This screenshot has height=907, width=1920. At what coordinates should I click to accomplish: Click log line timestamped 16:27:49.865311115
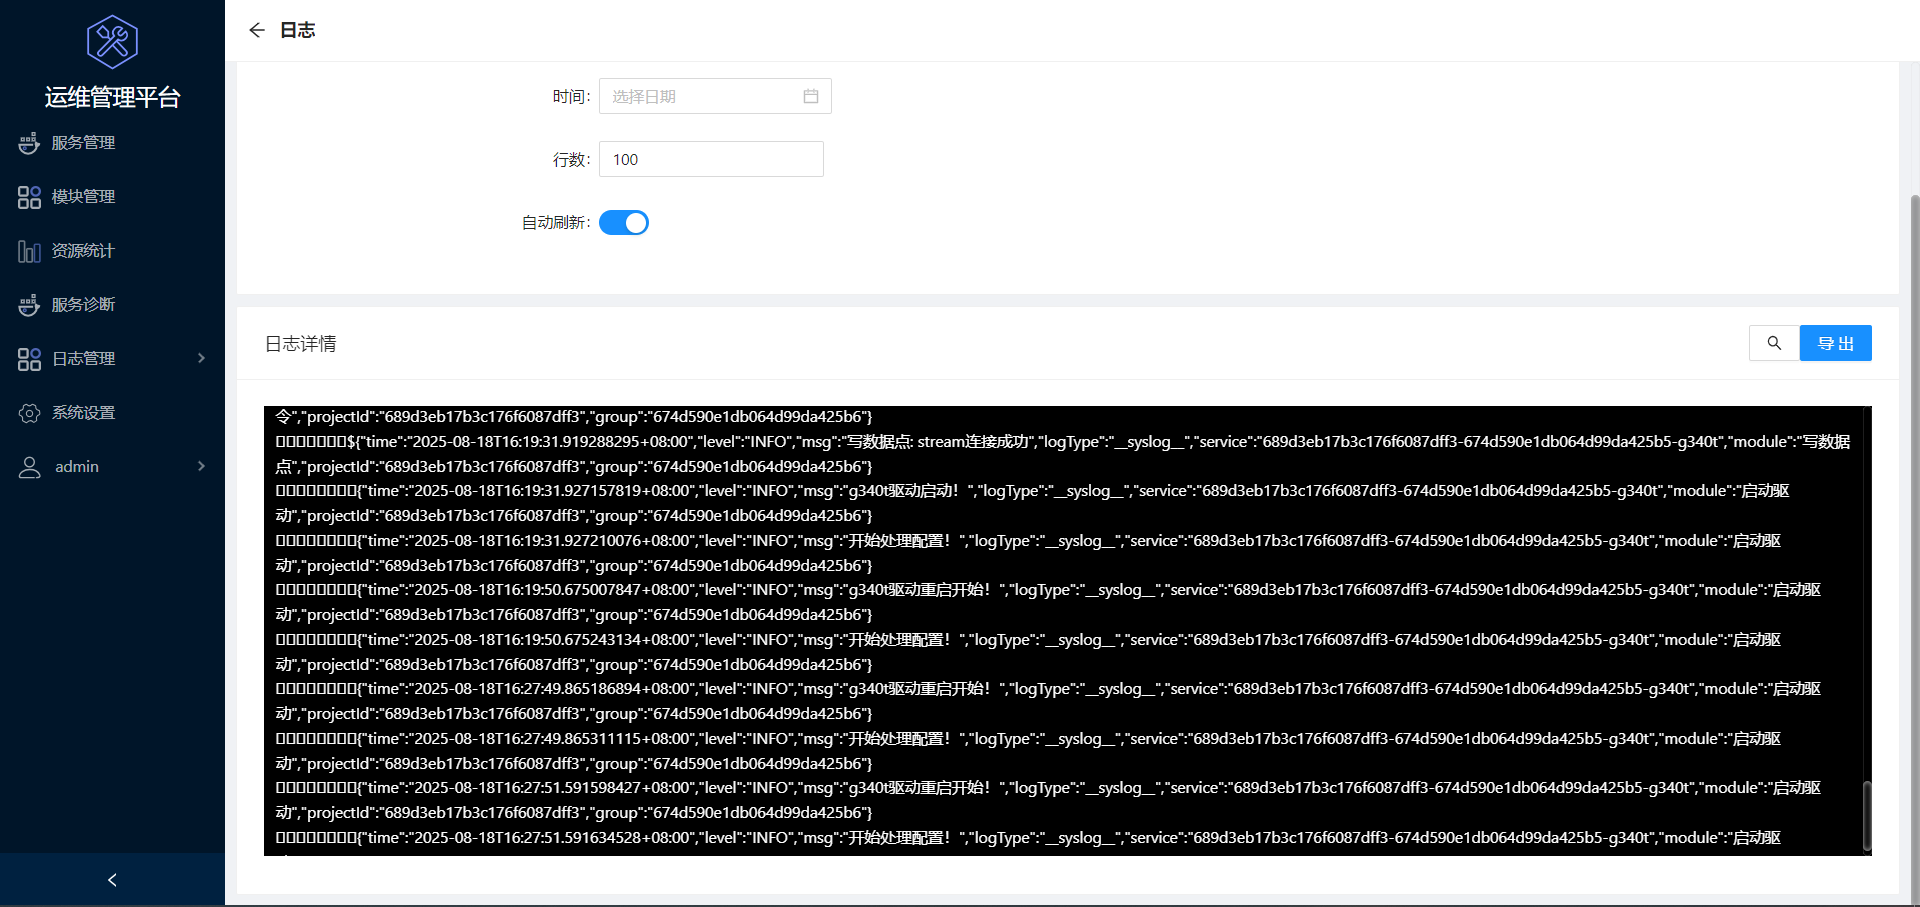(x=1028, y=751)
